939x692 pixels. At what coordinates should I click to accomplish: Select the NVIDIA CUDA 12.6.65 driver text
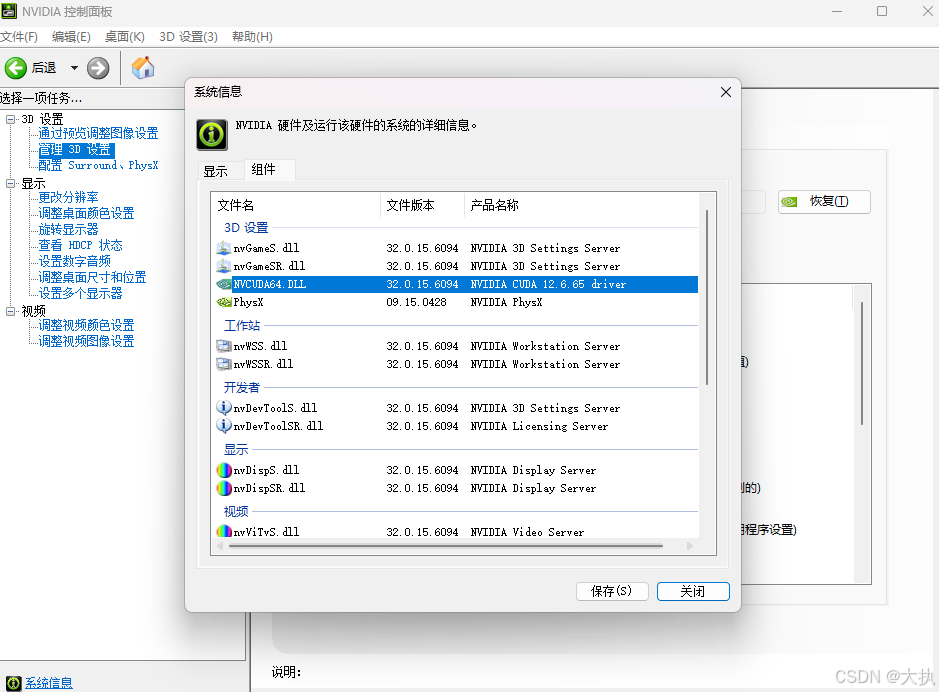pyautogui.click(x=548, y=284)
